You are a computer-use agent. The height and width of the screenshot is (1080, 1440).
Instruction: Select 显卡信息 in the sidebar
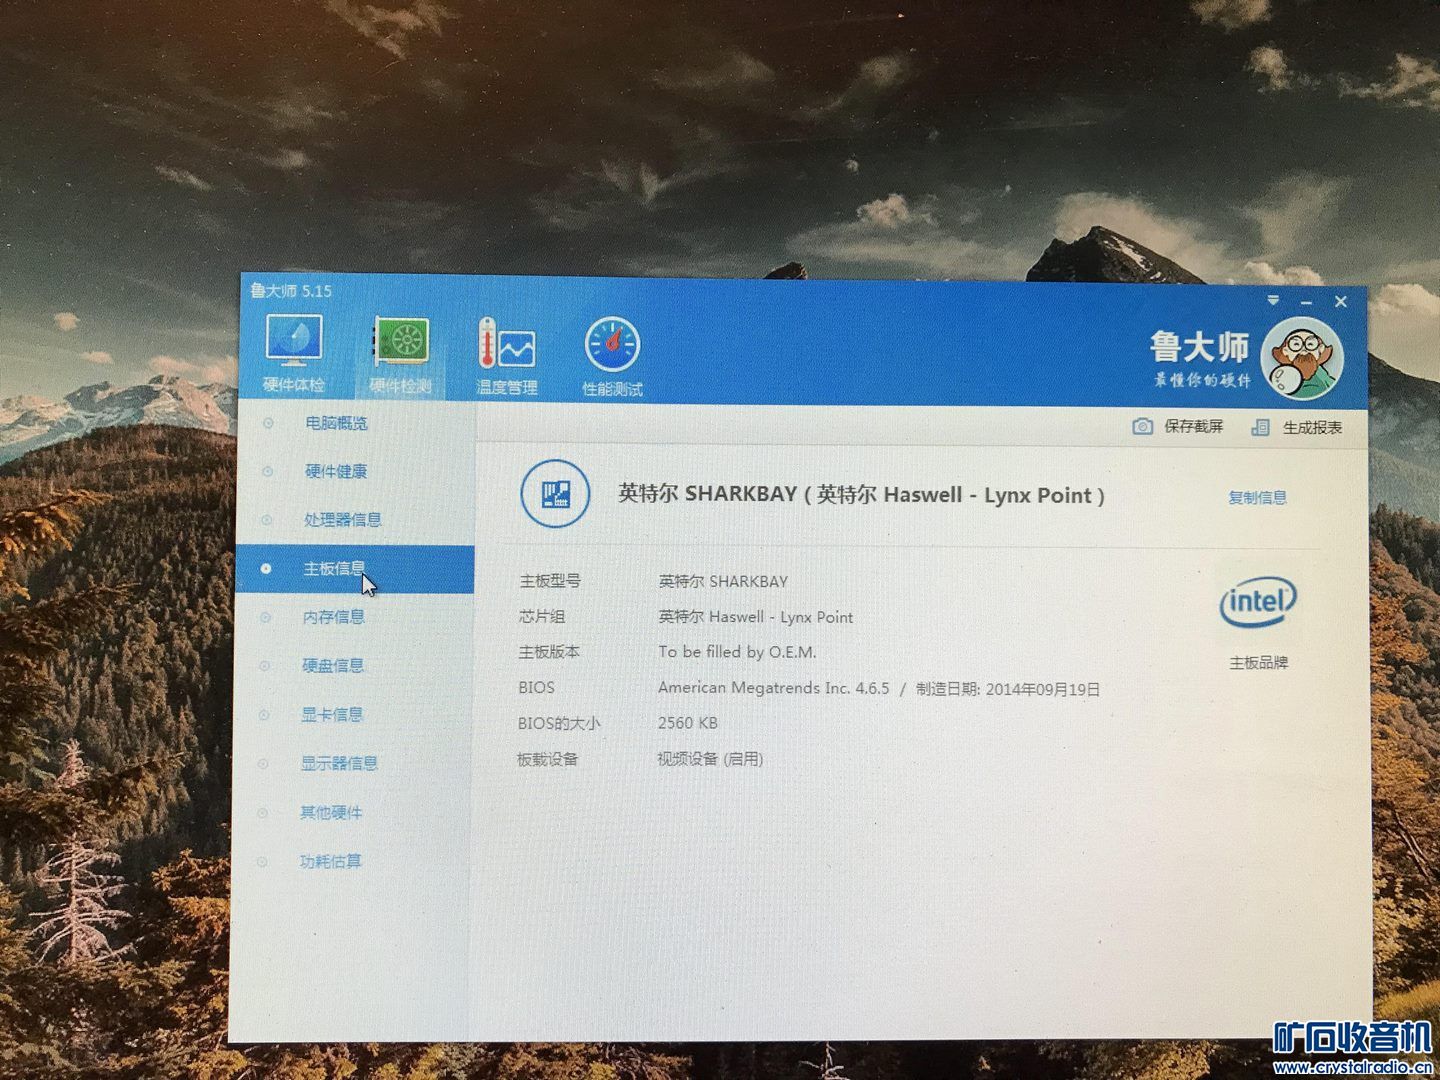332,714
